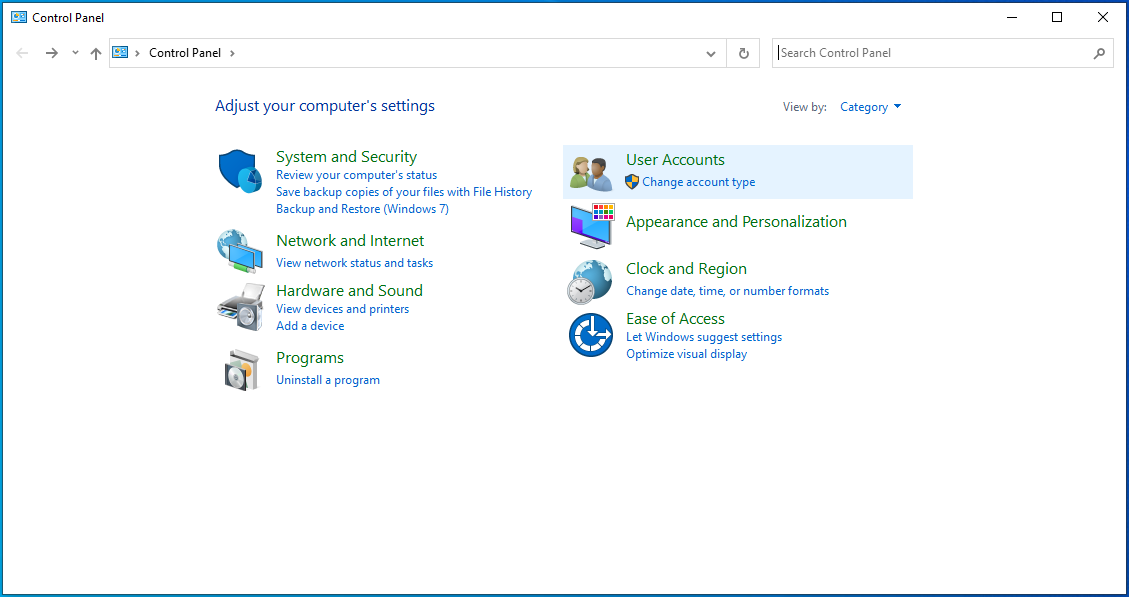Click the User Accounts people icon
Screen dimensions: 1129x597
click(x=590, y=172)
